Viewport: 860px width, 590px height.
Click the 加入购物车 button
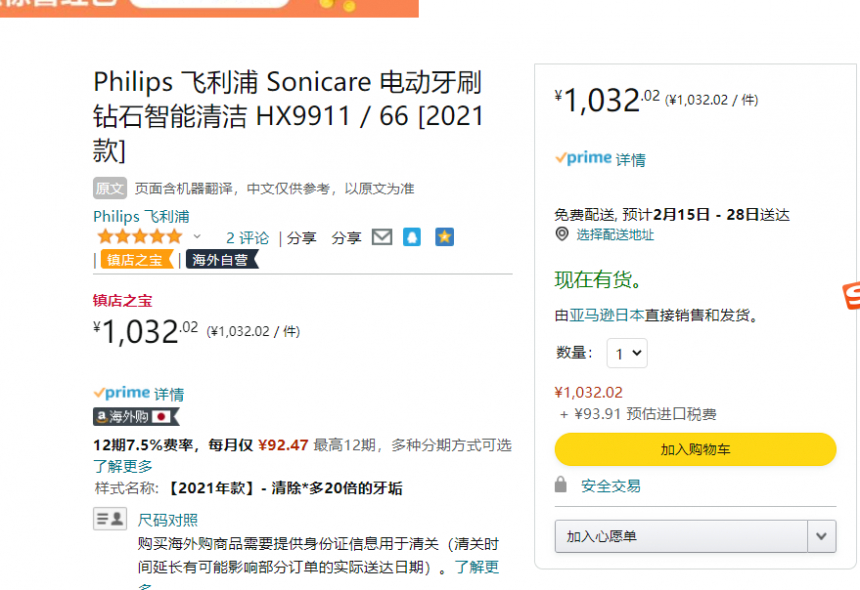click(695, 449)
